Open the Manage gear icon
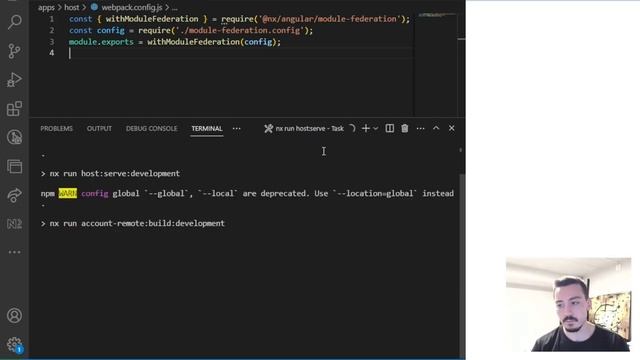This screenshot has width=640, height=360. (14, 344)
